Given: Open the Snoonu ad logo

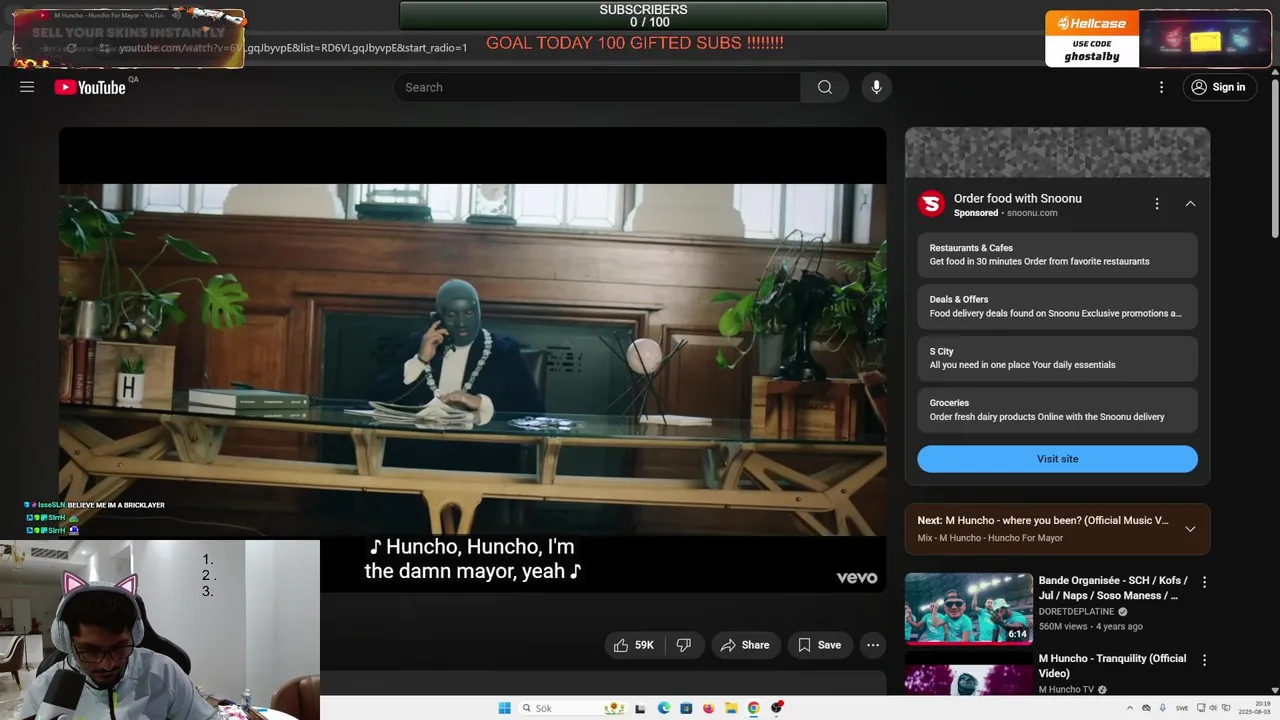Looking at the screenshot, I should 932,204.
